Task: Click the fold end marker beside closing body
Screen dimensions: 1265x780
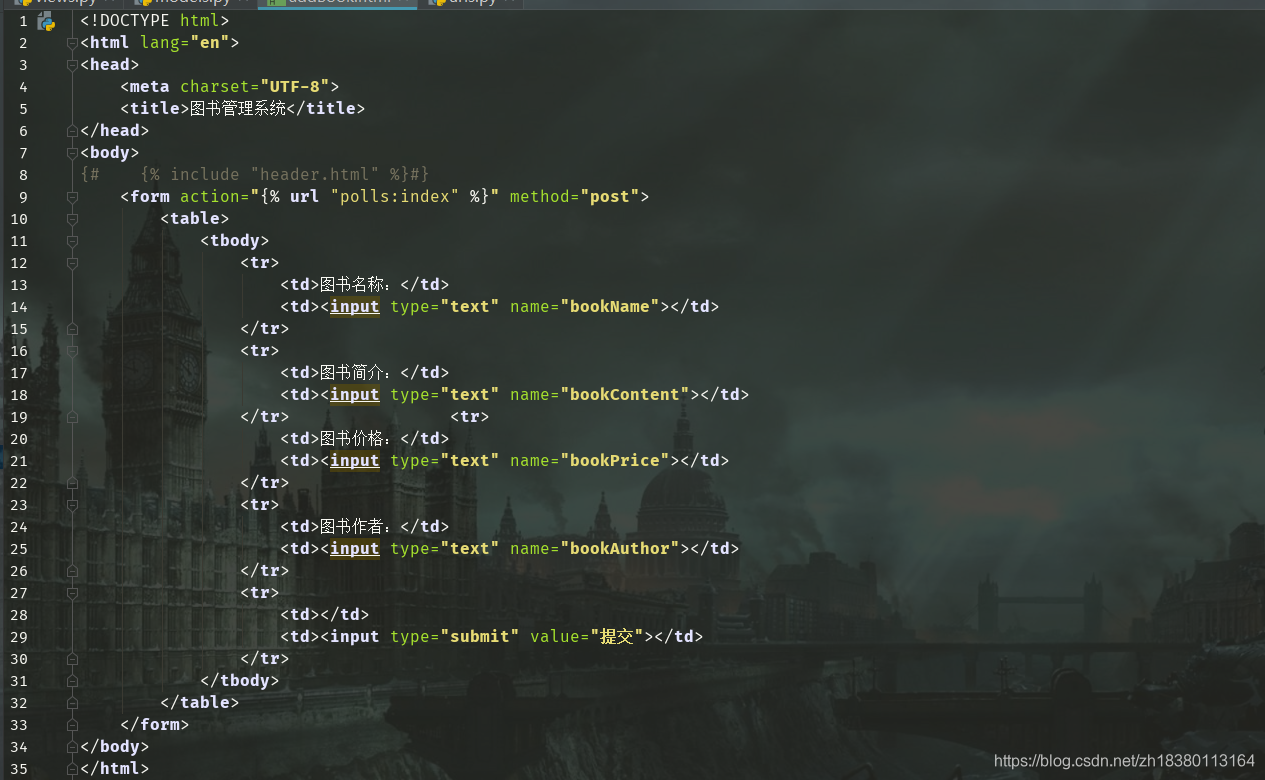Action: 72,747
